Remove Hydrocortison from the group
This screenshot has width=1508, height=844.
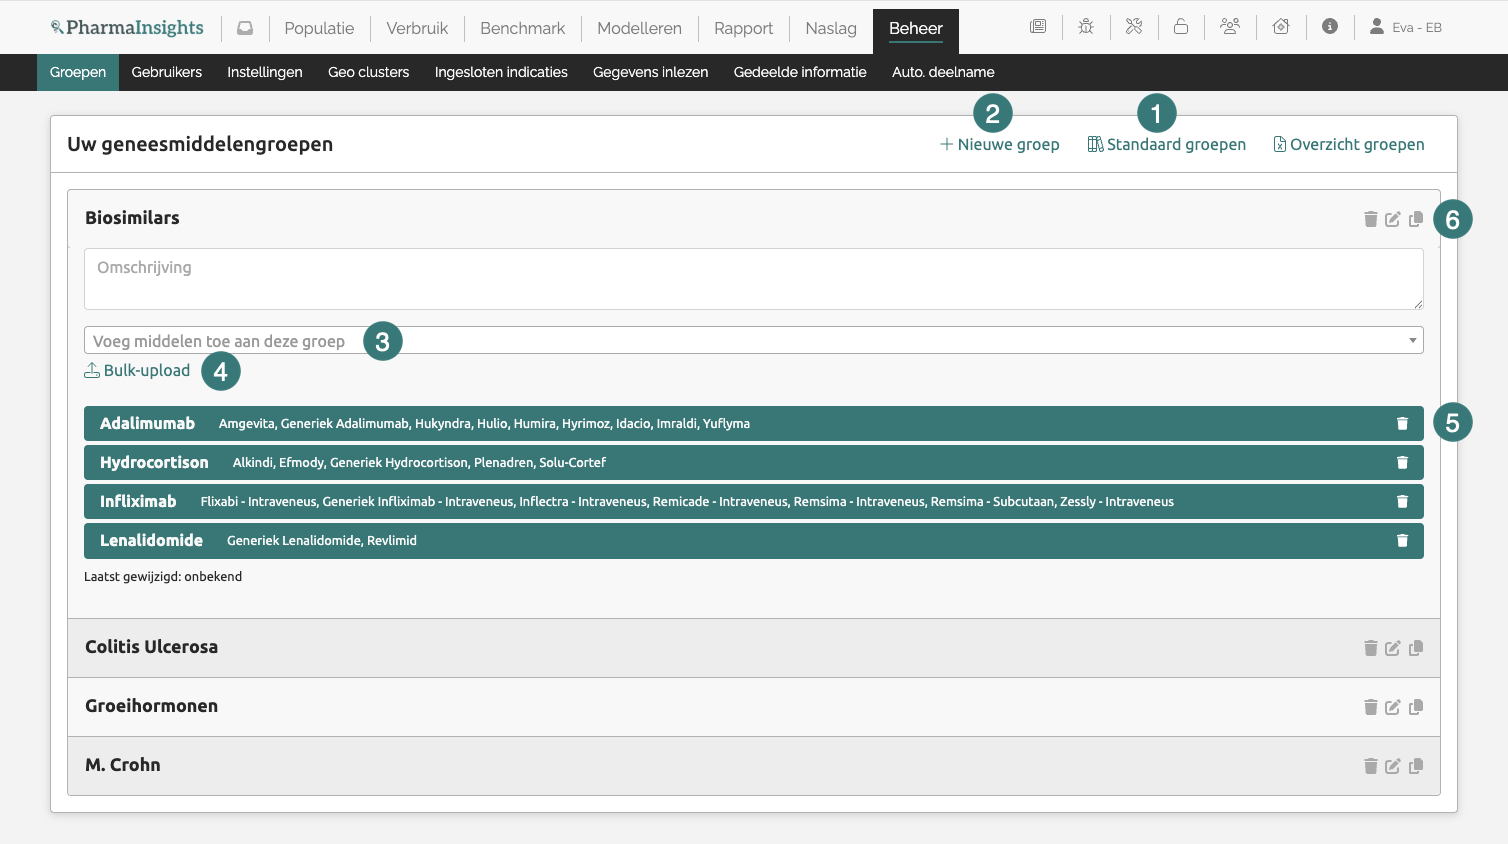coord(1402,463)
